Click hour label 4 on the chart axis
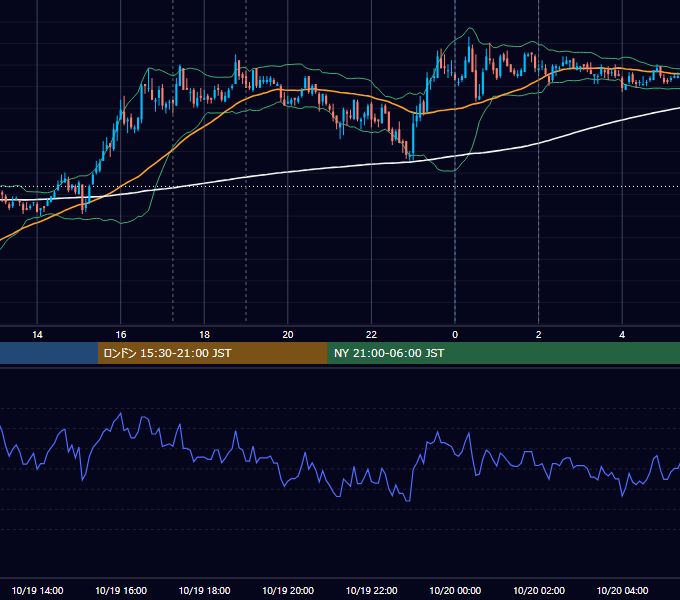 pyautogui.click(x=622, y=335)
